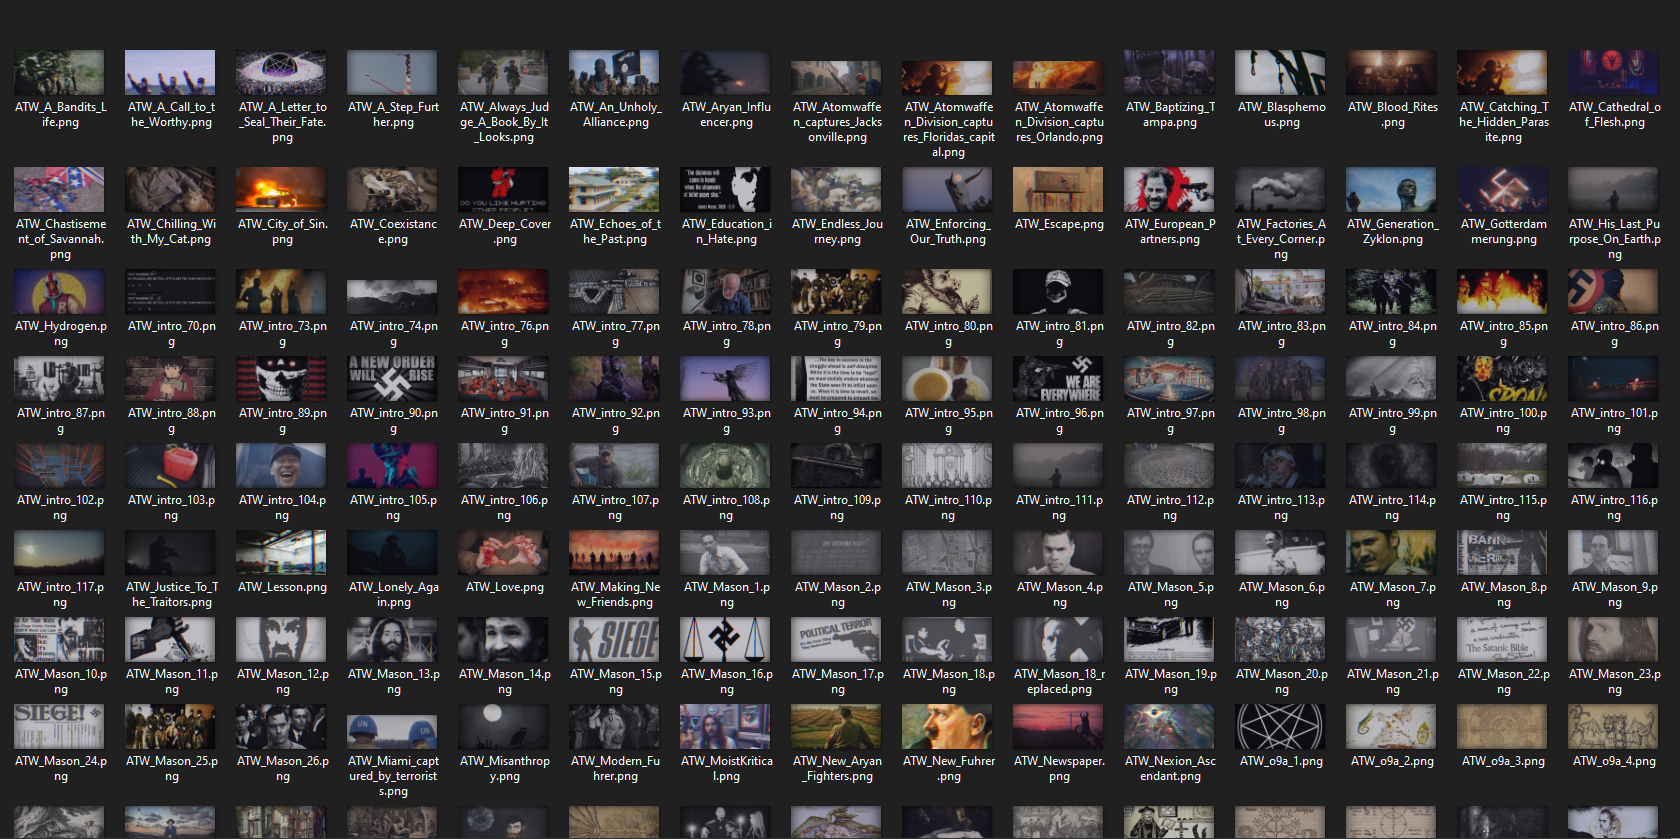The width and height of the screenshot is (1680, 839).
Task: Click the file name "ATW_intro_99.png"
Action: pyautogui.click(x=1392, y=421)
